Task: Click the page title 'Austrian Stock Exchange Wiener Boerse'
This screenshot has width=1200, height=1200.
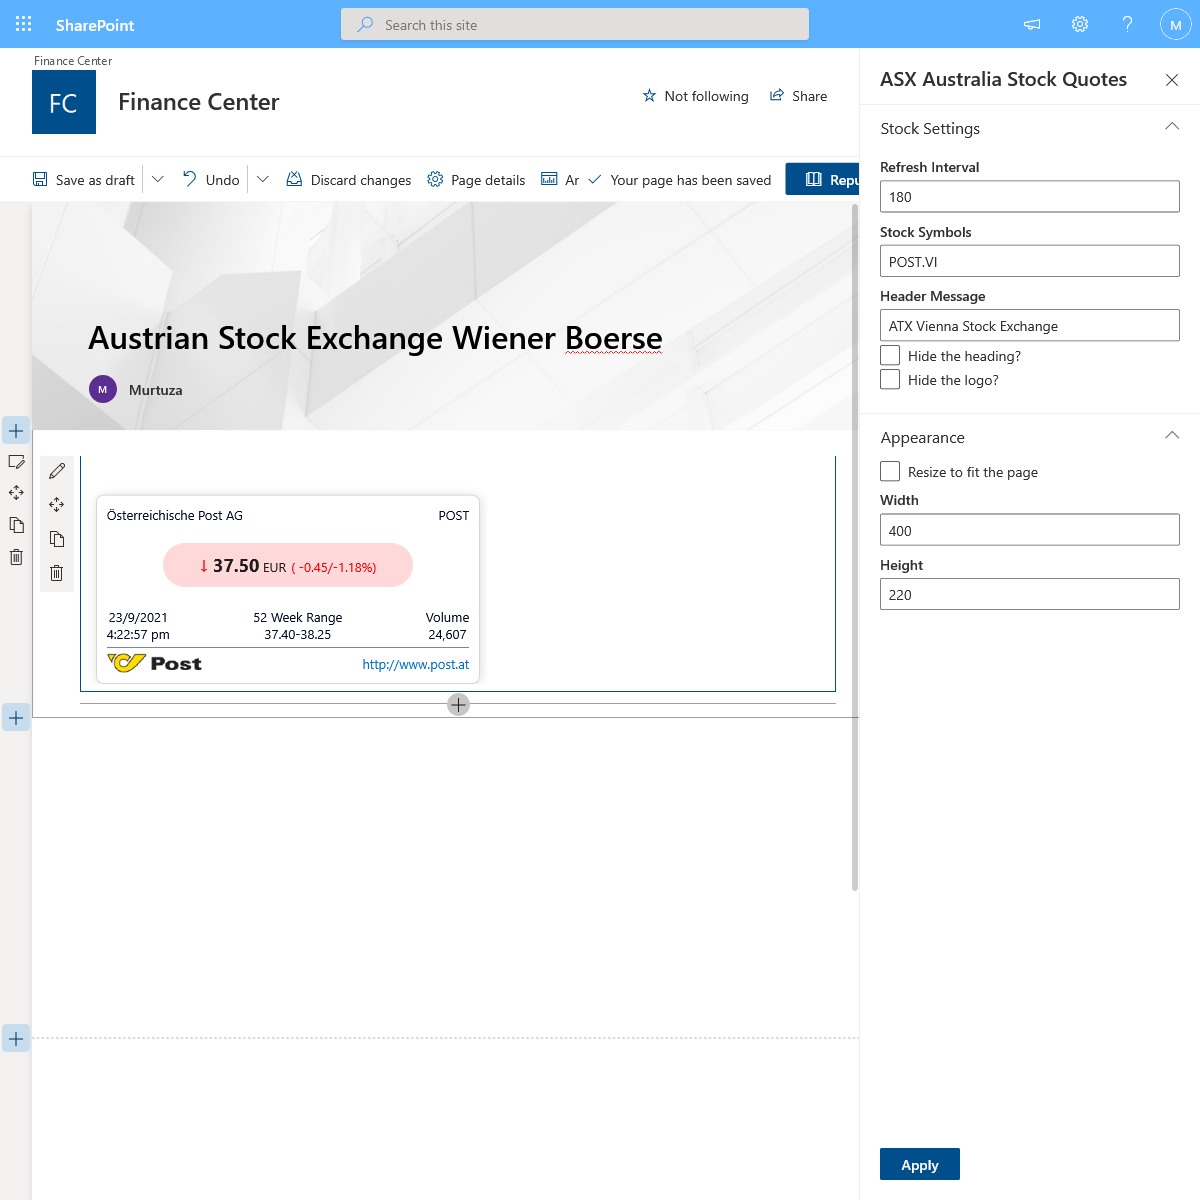Action: pyautogui.click(x=375, y=338)
